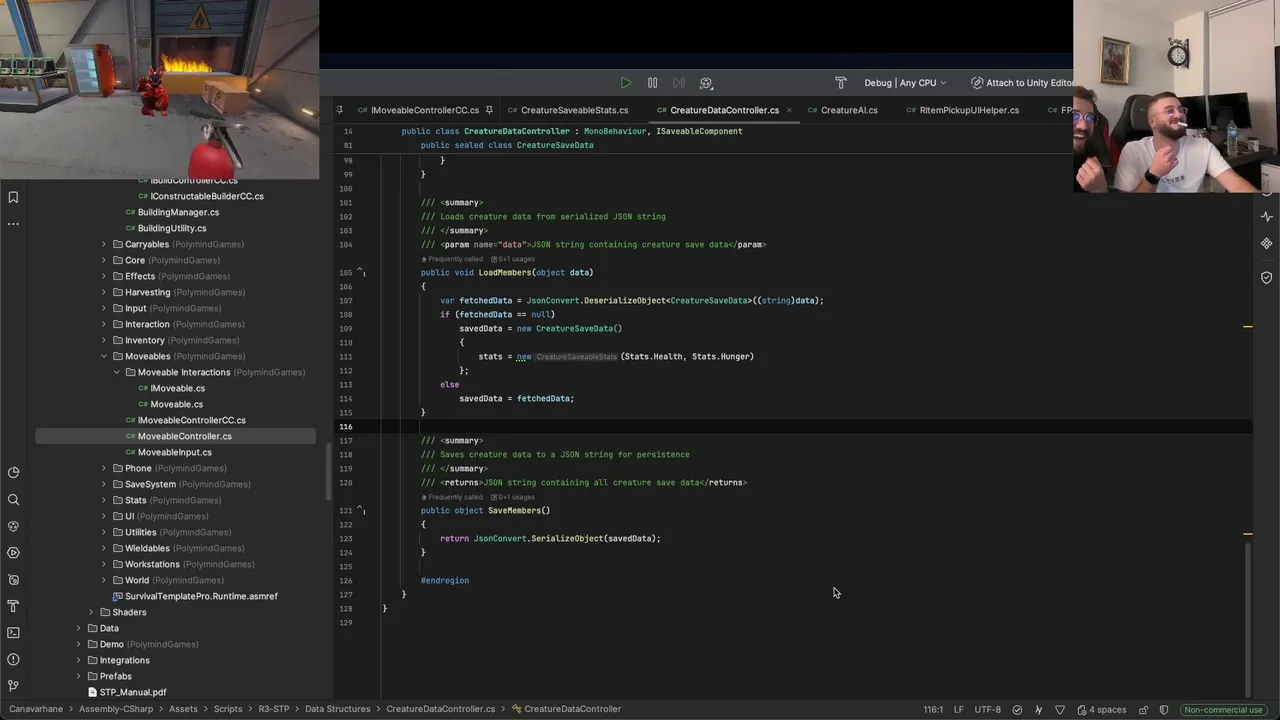Open Moveable.cs in project tree

click(x=176, y=404)
